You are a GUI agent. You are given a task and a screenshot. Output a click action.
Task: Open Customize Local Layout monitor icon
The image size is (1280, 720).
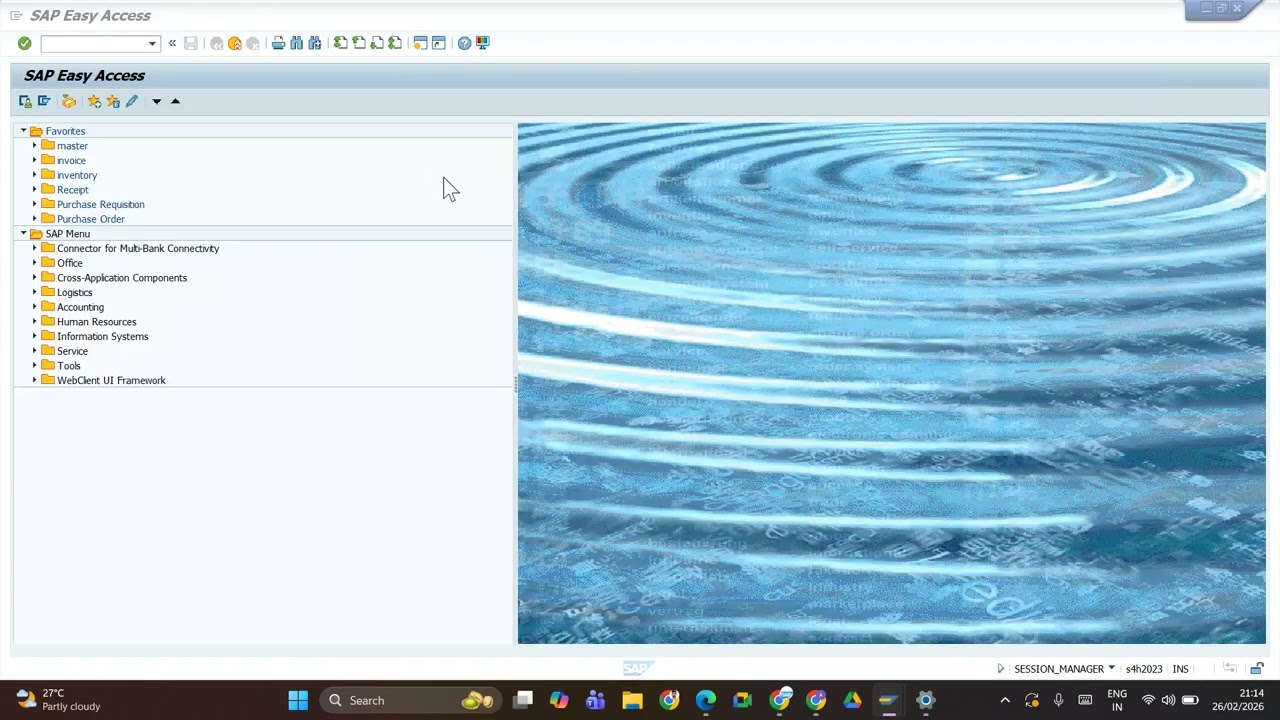coord(483,43)
